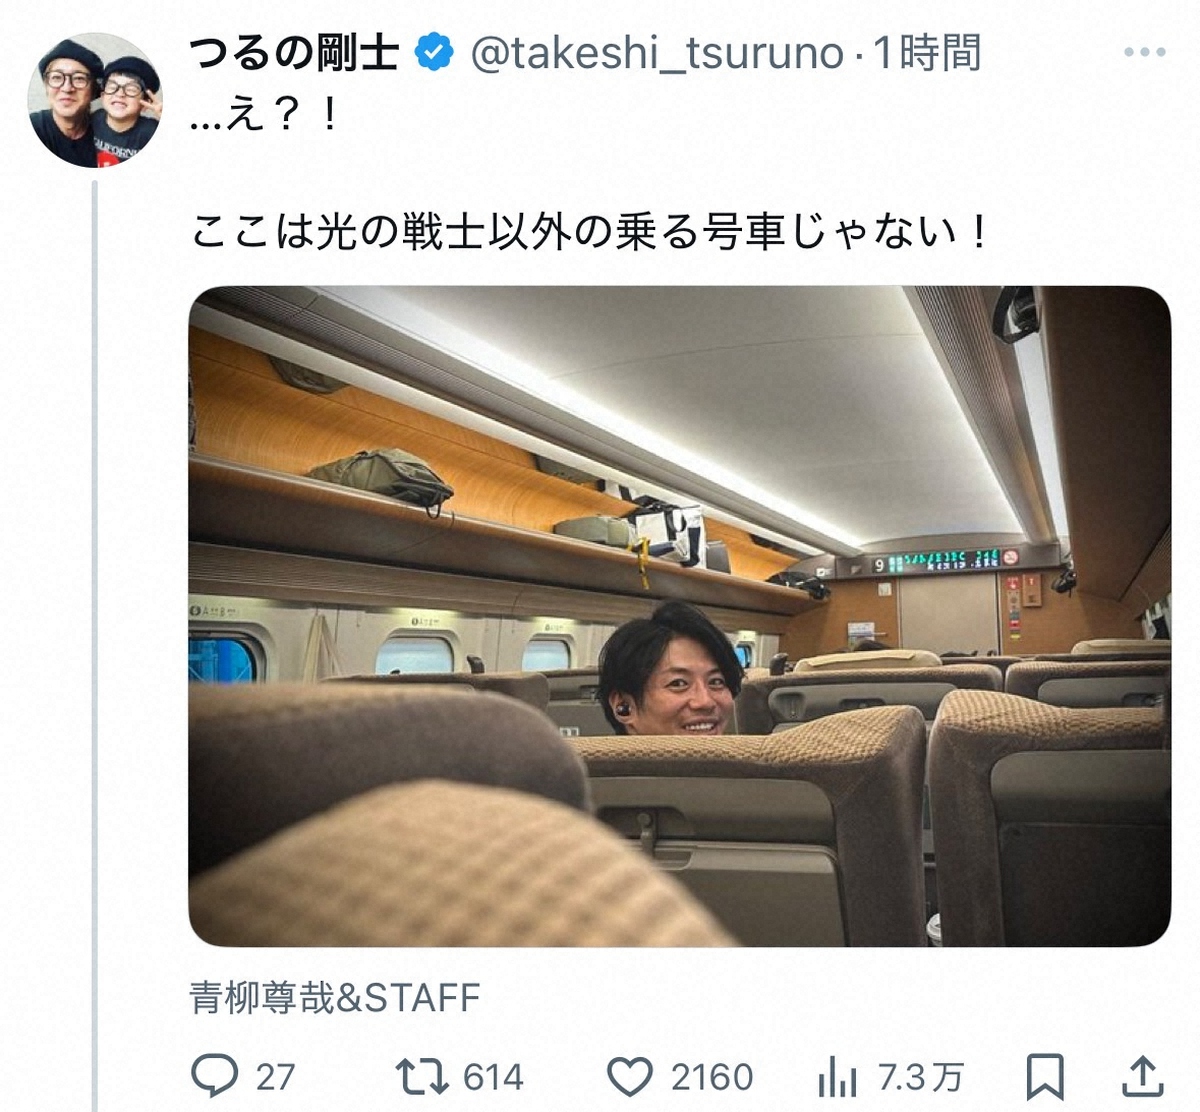Open the author's profile avatar
The image size is (1200, 1112).
pos(95,100)
